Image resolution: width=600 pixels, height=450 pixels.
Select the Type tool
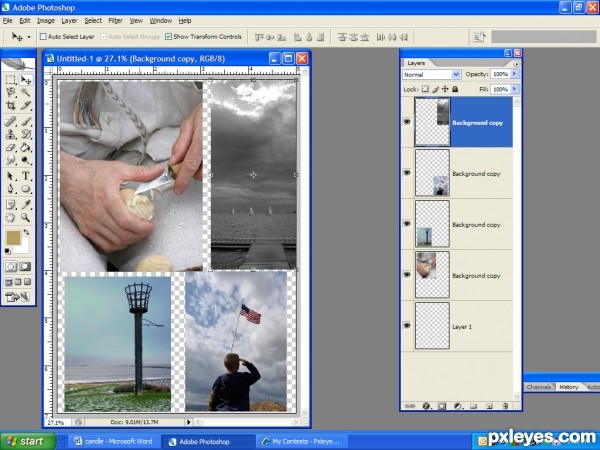(26, 176)
